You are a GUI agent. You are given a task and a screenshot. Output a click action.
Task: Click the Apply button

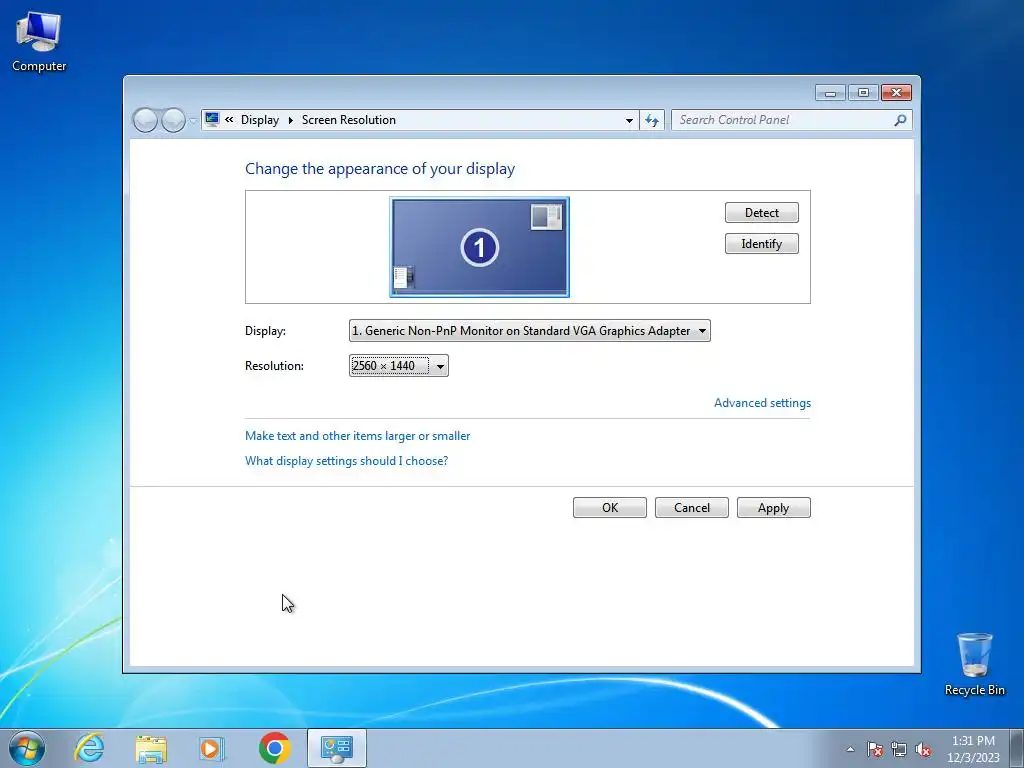(x=774, y=507)
